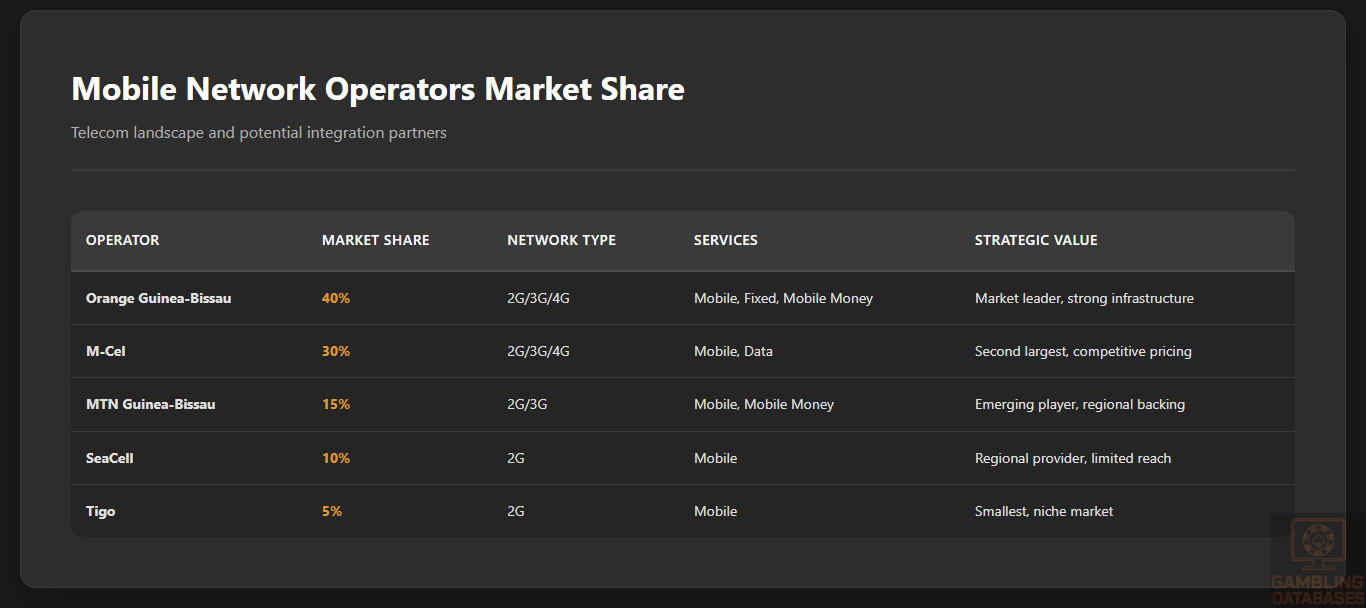
Task: Select the MTN Guinea-Bissau operator cell
Action: [150, 404]
